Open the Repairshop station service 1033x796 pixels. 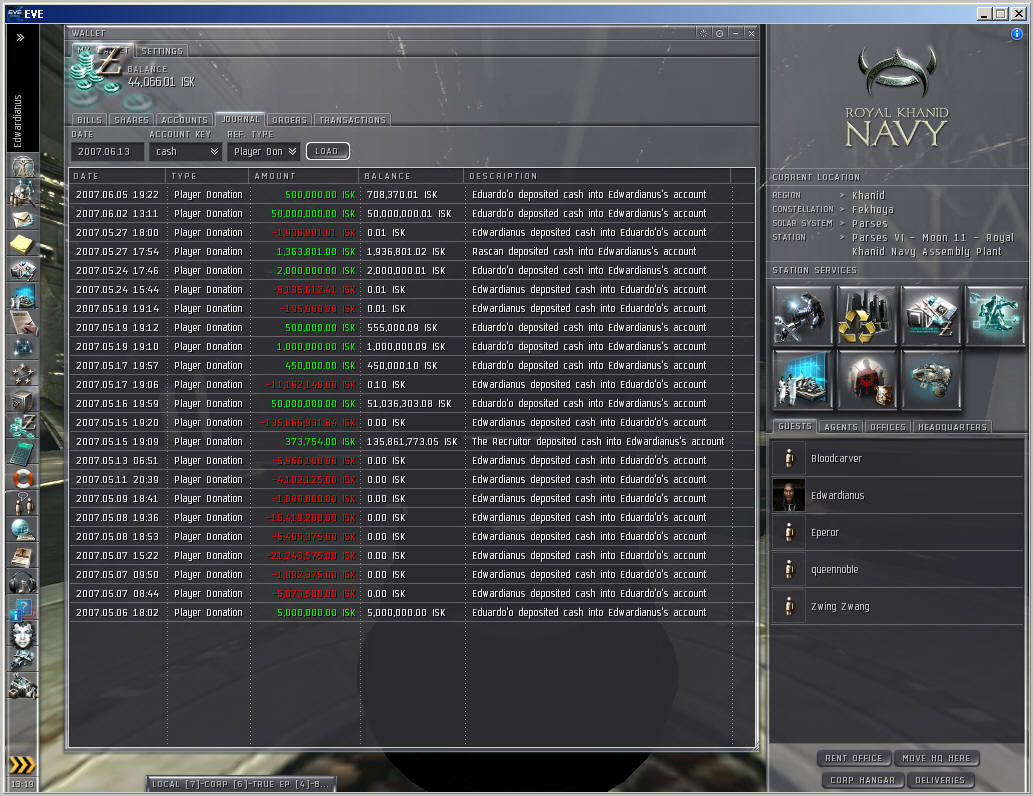(x=802, y=315)
